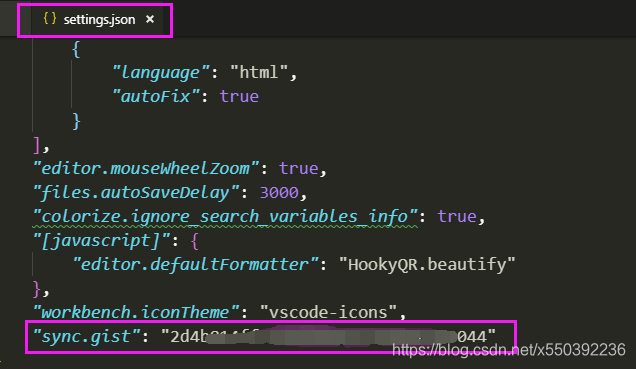Click the "colorize.ignore_search_variables_info" key
Screen dimensions: 636x369
(x=225, y=217)
